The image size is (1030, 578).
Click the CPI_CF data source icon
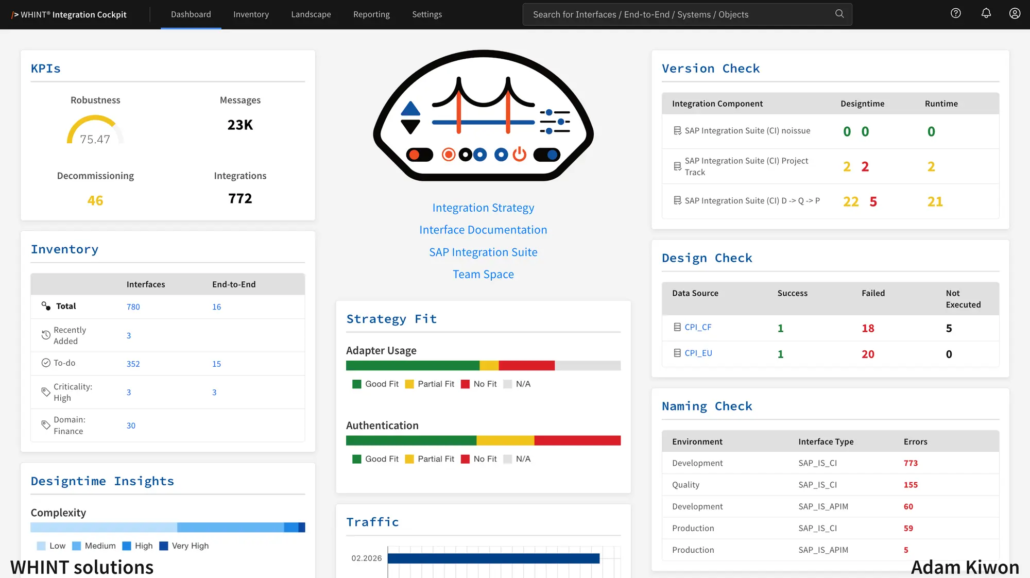coord(677,327)
